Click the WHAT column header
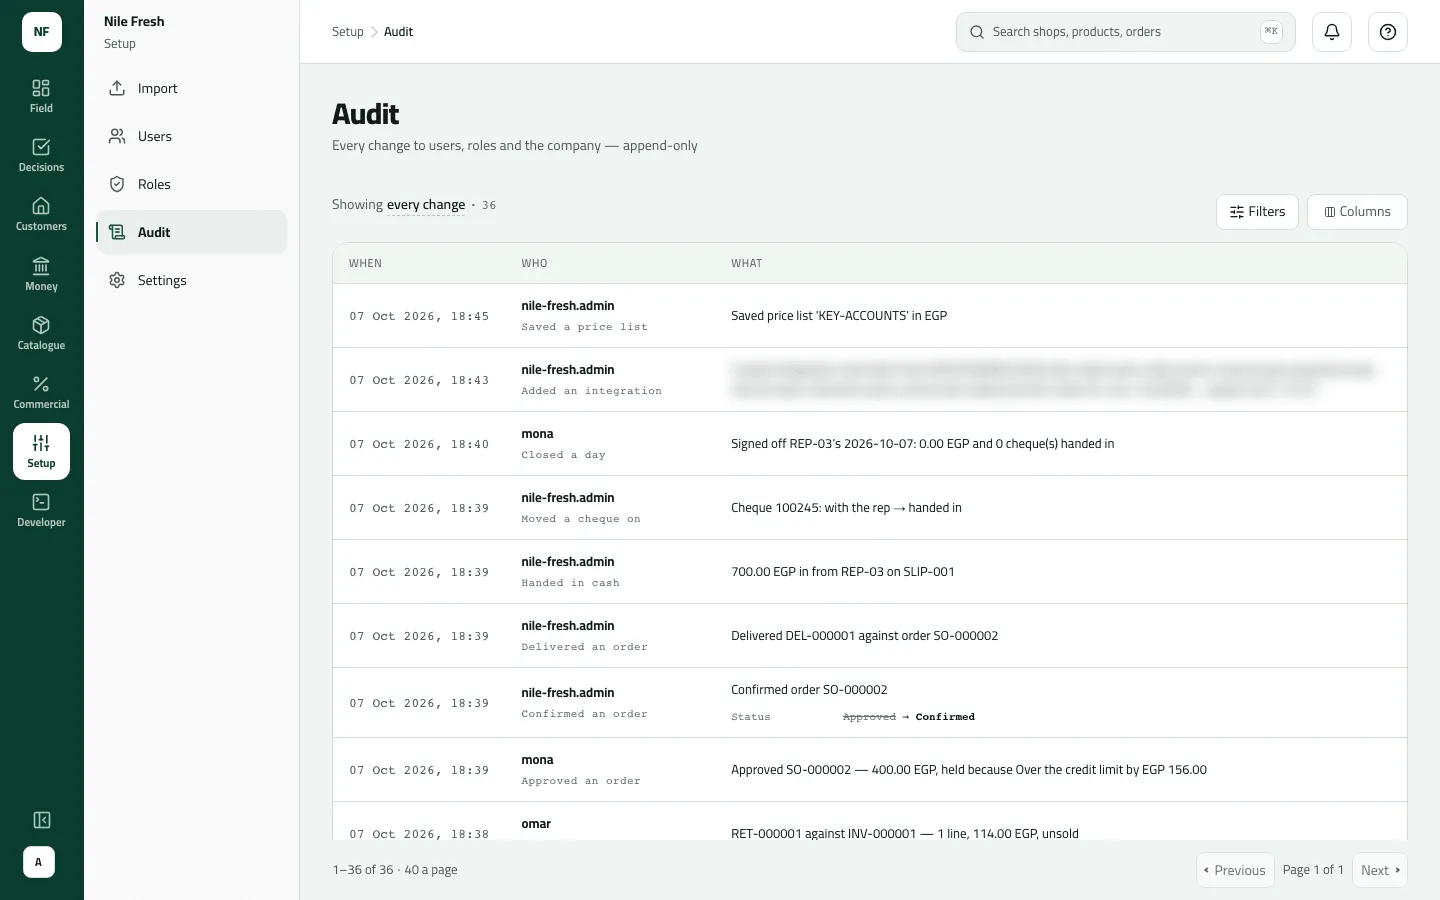Screen dimensions: 1440x900 [x=746, y=264]
